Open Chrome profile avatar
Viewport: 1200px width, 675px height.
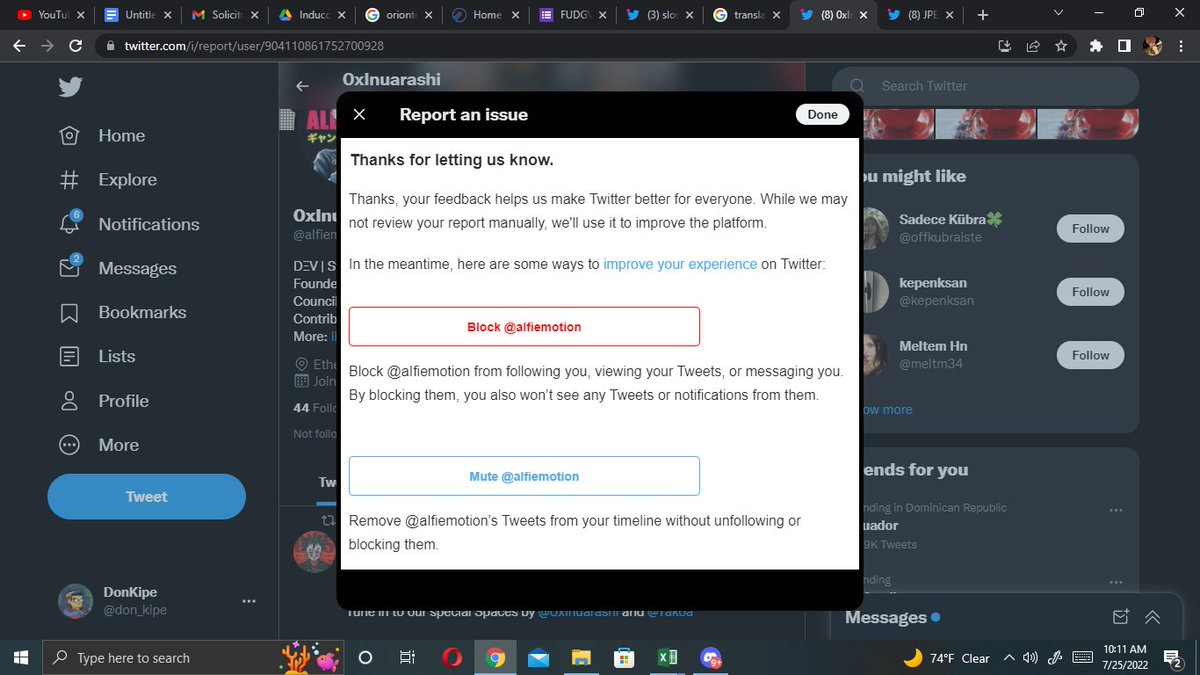pos(1152,46)
